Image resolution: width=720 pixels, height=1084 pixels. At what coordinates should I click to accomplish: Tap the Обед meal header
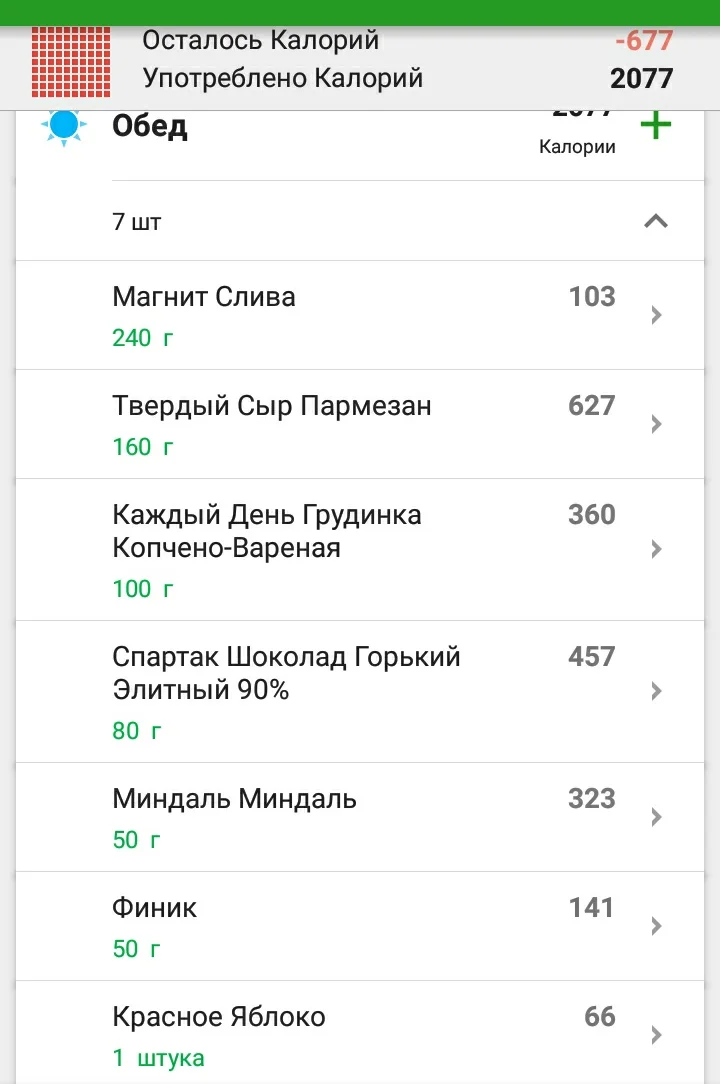pos(150,127)
